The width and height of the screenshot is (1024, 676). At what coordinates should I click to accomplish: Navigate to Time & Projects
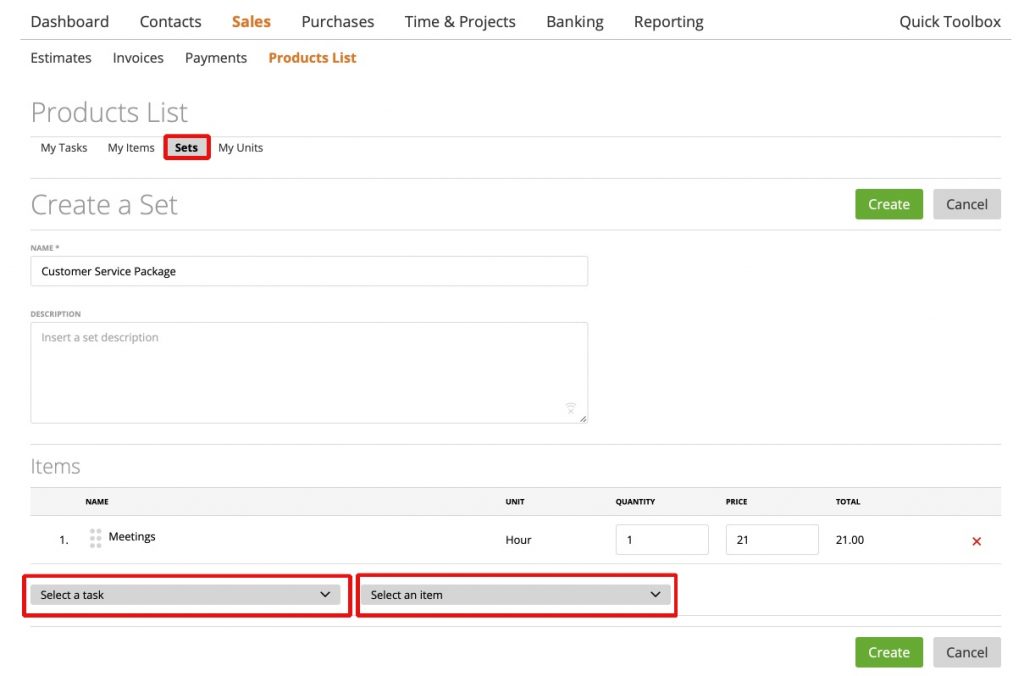pyautogui.click(x=460, y=21)
